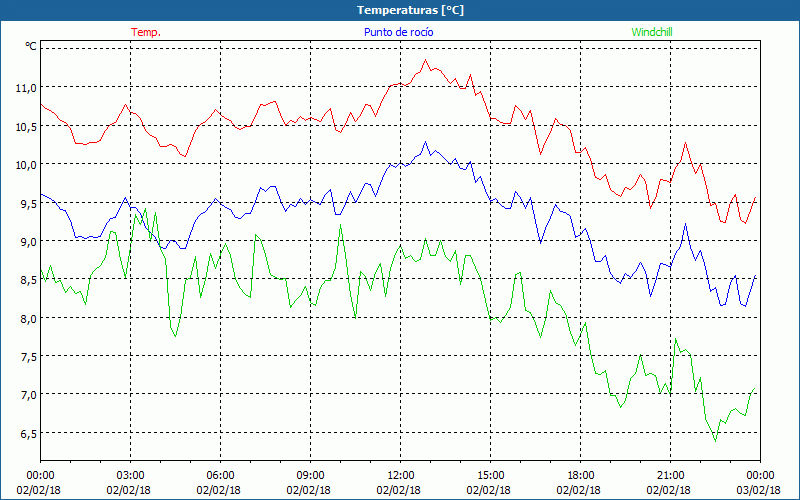Click the 10,5 y-axis value
Viewport: 800px width, 500px height.
click(x=26, y=127)
